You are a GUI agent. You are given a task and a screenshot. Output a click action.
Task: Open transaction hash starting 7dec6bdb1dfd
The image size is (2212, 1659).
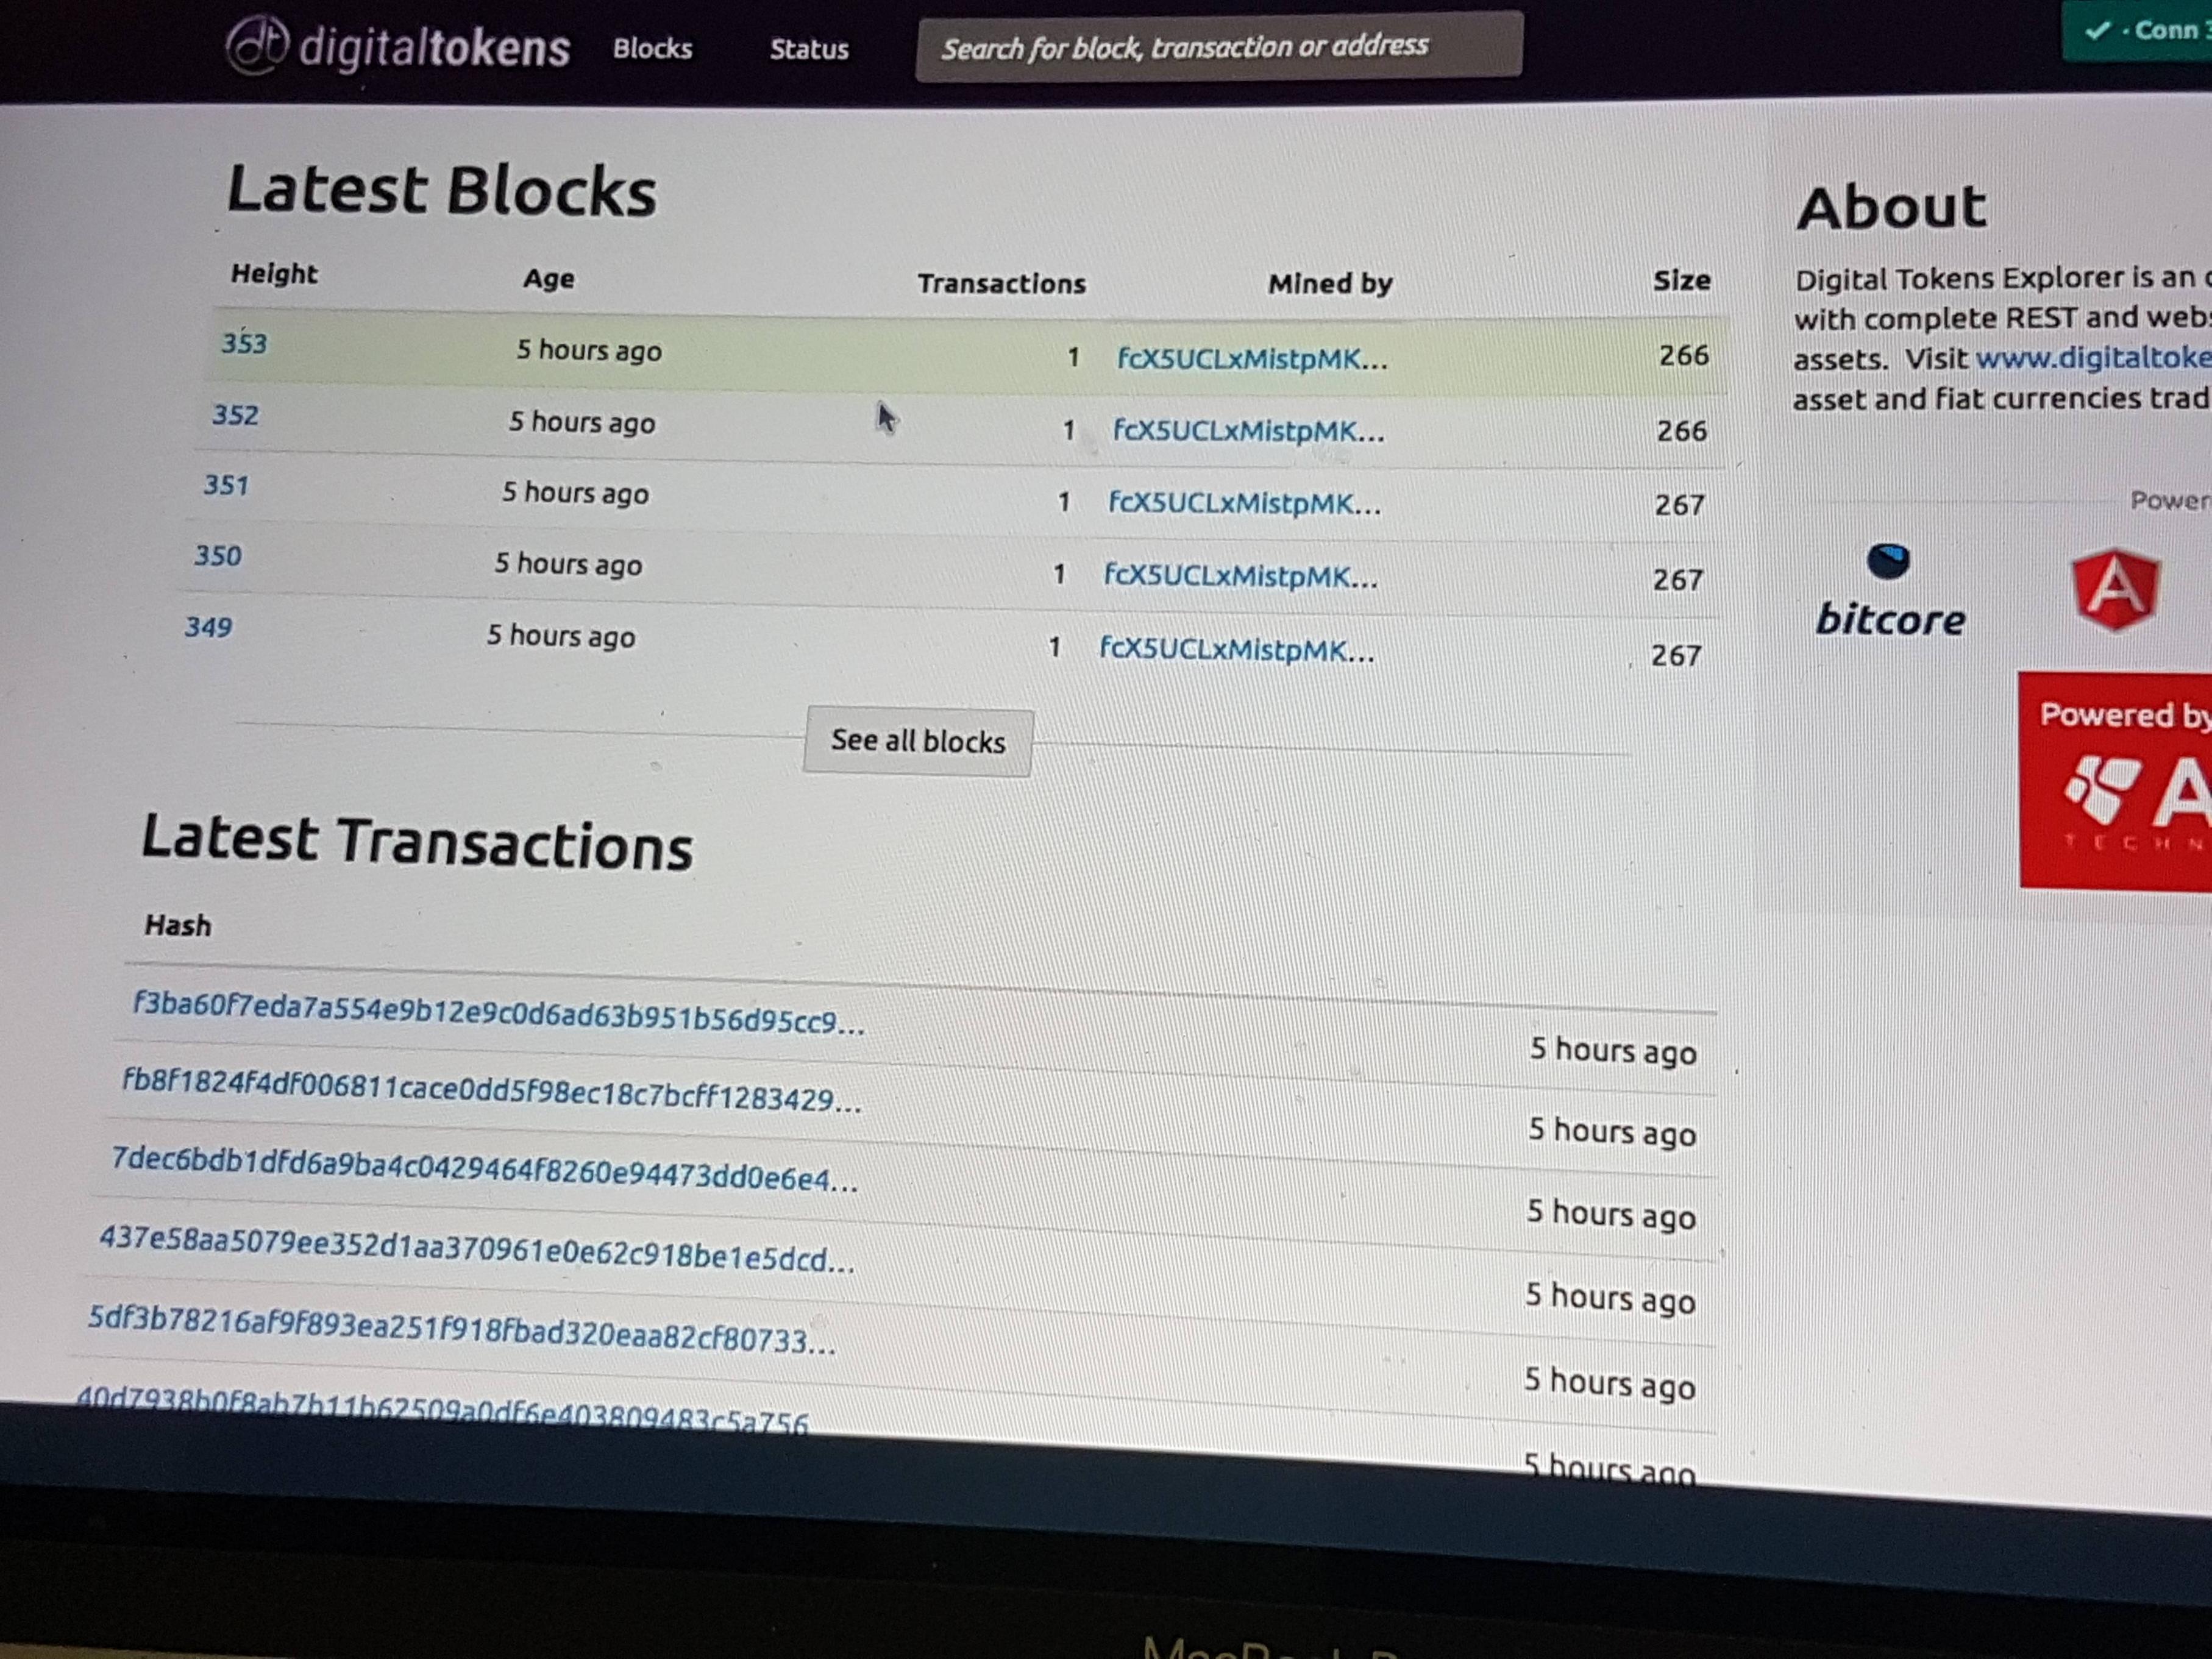(x=484, y=1170)
